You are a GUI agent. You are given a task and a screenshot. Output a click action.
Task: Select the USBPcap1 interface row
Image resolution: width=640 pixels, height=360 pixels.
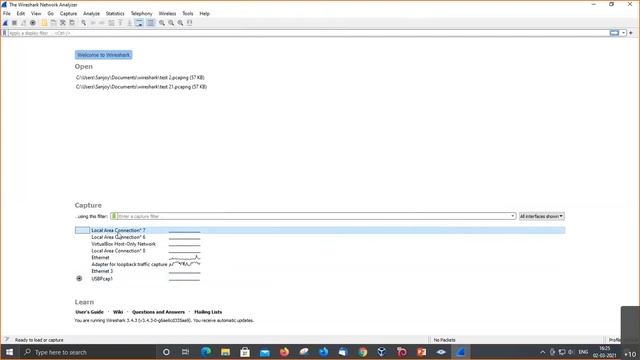pos(320,279)
